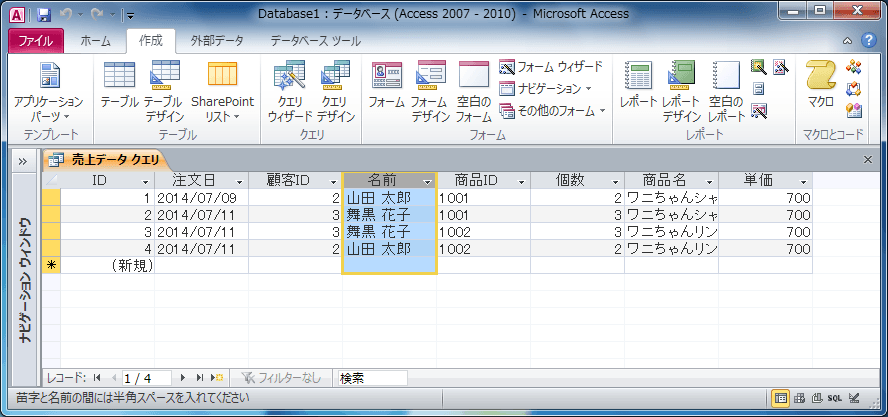The image size is (888, 417).
Task: Create a new フォーム (Form)
Action: pos(387,85)
